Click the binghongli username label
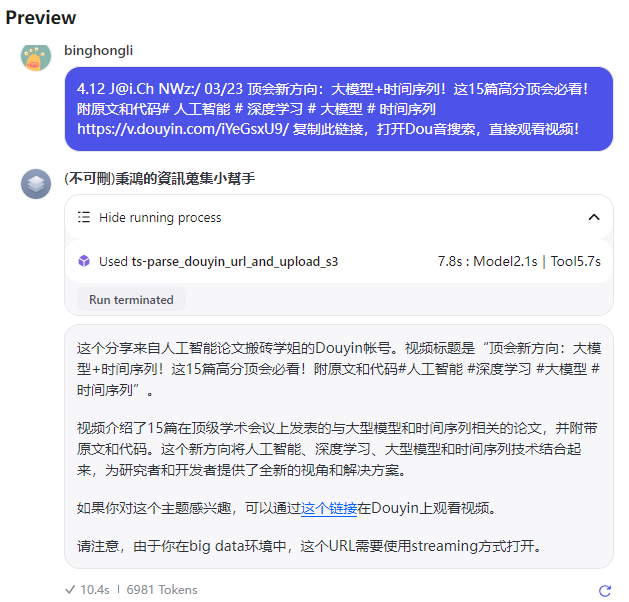629x602 pixels. coord(99,51)
